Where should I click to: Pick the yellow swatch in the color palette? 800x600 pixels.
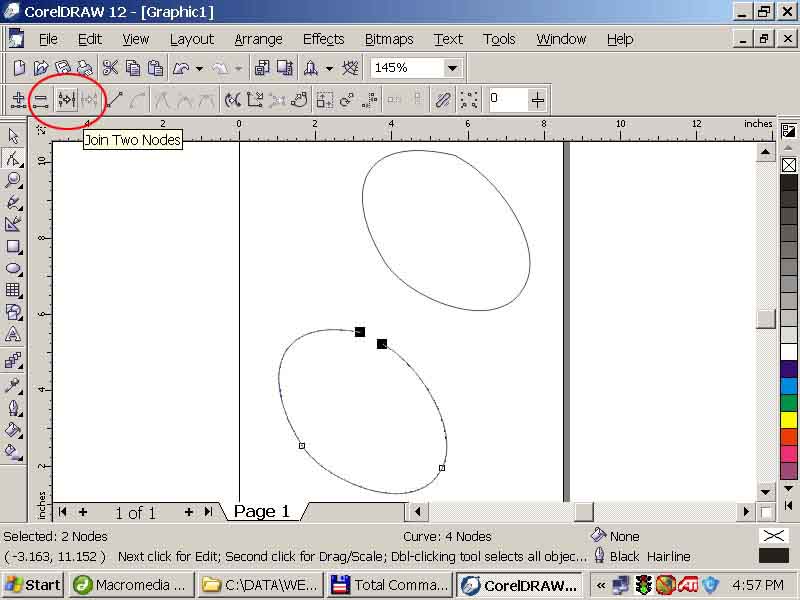[789, 420]
